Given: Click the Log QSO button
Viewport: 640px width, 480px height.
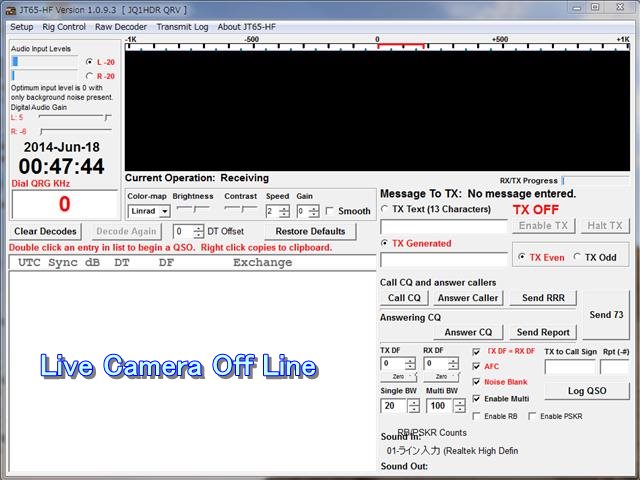Looking at the screenshot, I should point(587,391).
